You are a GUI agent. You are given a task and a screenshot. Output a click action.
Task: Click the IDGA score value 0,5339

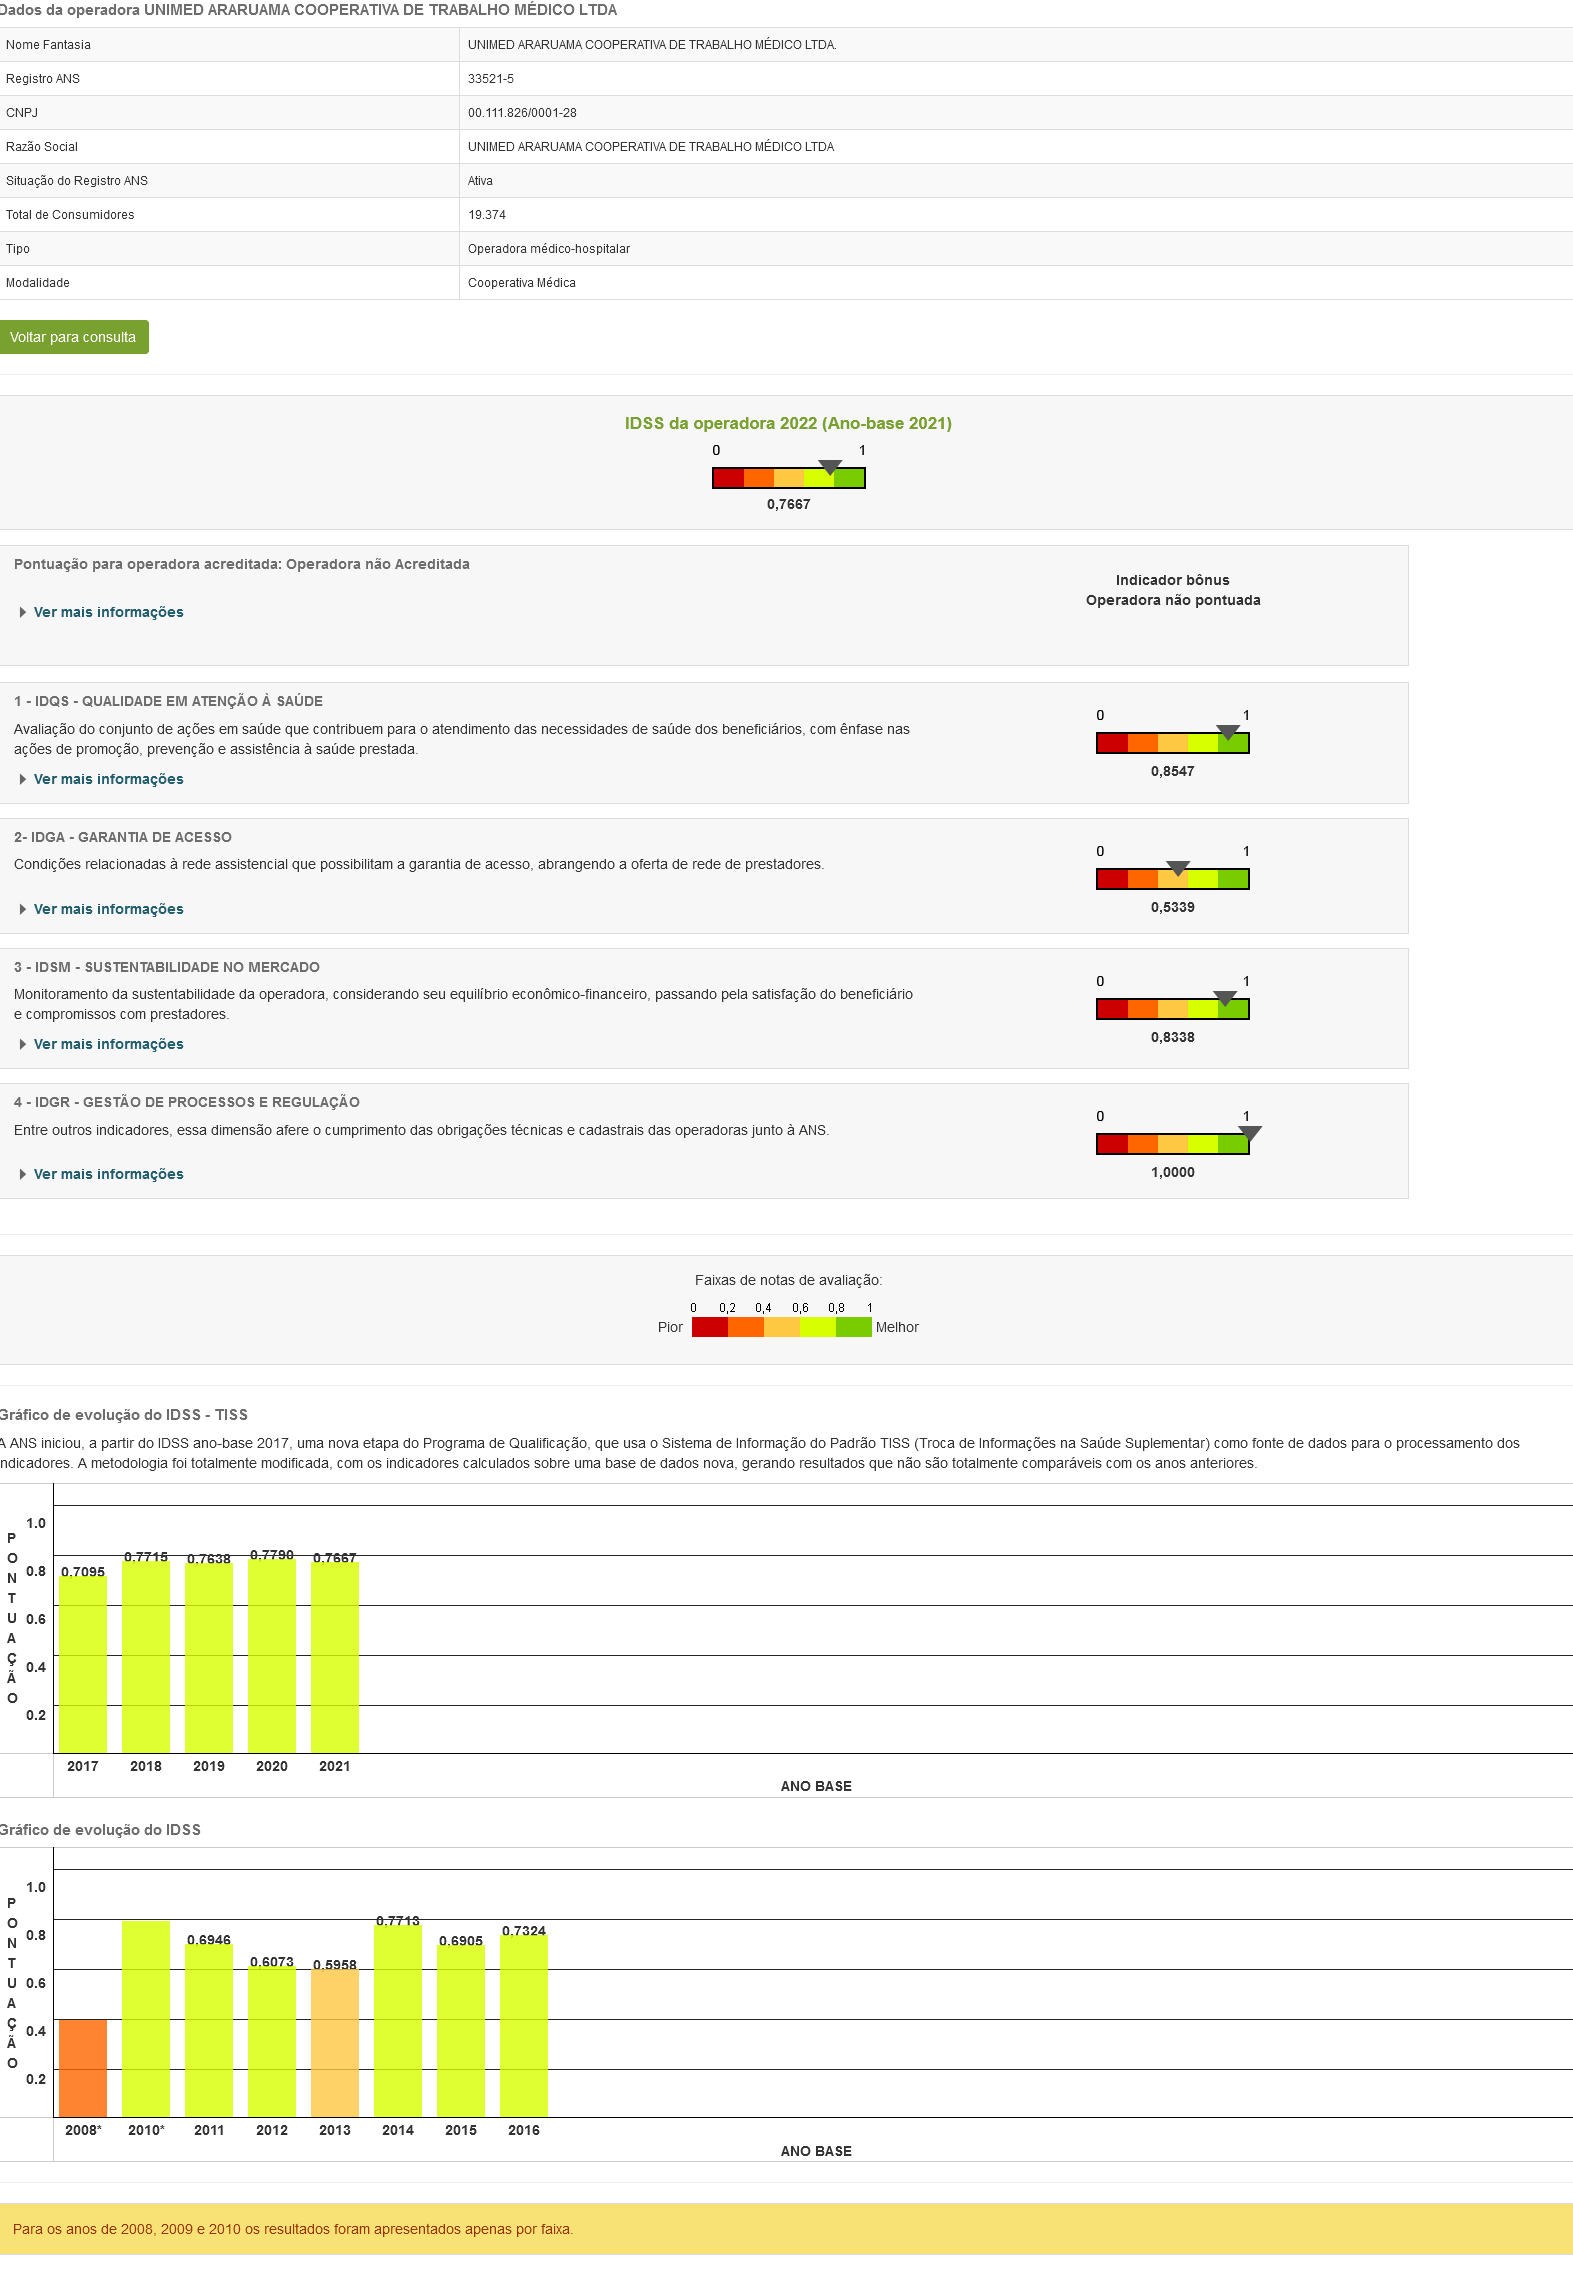(1173, 907)
